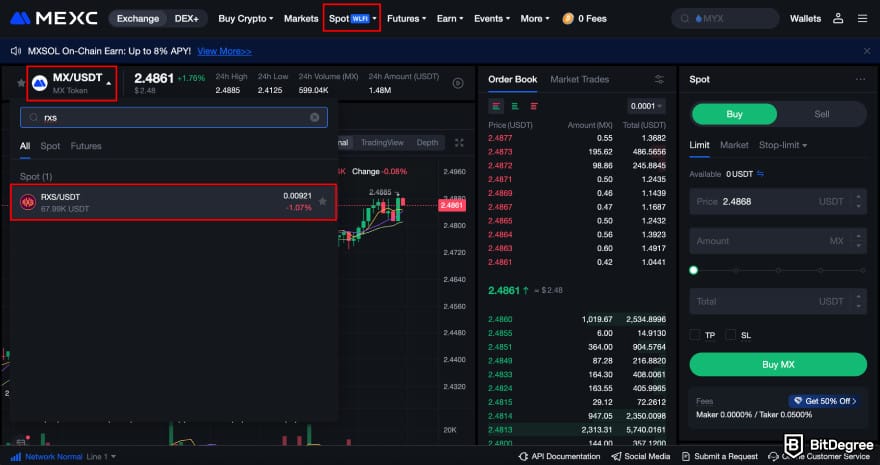Open the user profile icon
This screenshot has width=880, height=465.
(x=838, y=19)
